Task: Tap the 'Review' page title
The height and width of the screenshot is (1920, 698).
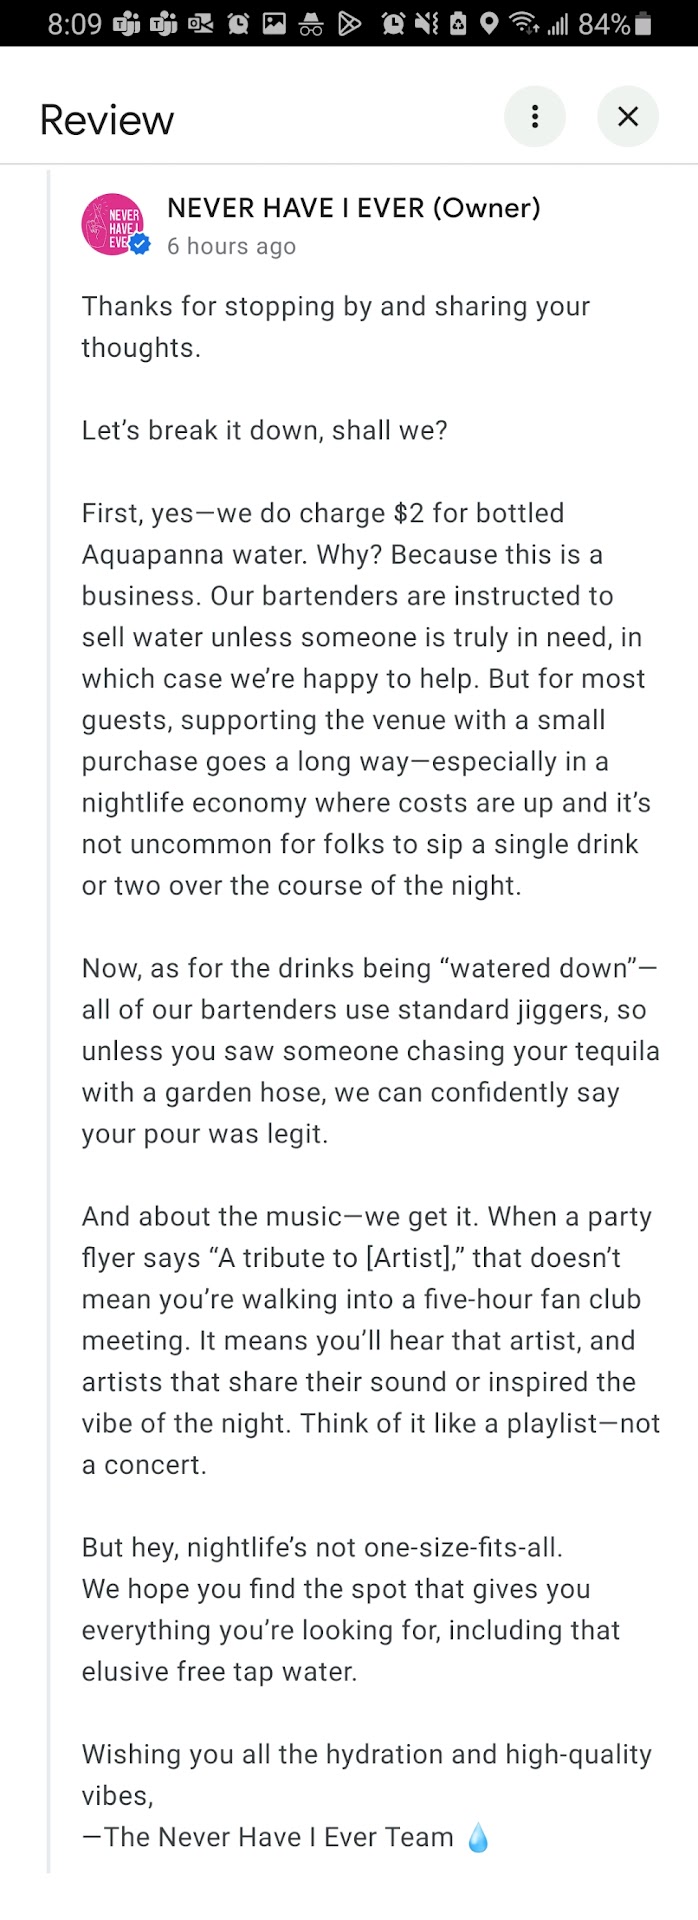Action: coord(107,120)
